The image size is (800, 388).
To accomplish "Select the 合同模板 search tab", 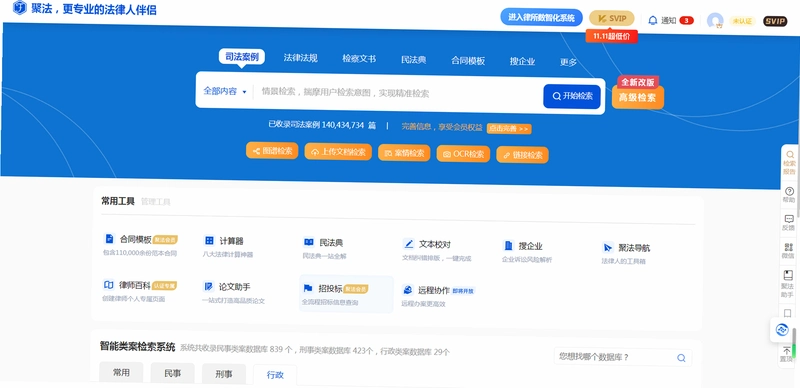I will pos(468,61).
